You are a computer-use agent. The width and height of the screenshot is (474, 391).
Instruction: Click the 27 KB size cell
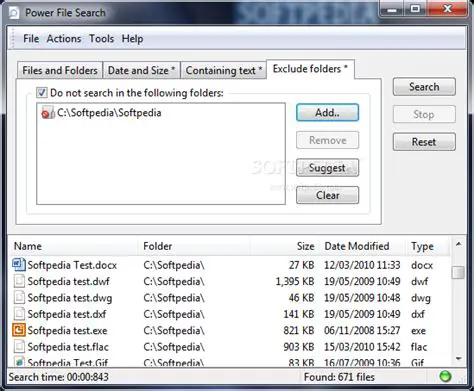tap(301, 265)
